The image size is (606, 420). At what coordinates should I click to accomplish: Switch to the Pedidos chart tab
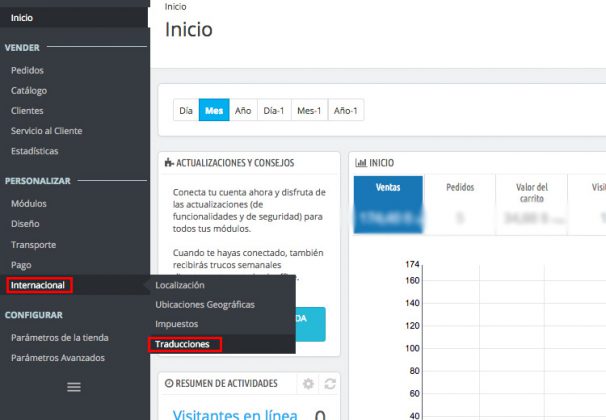[459, 187]
